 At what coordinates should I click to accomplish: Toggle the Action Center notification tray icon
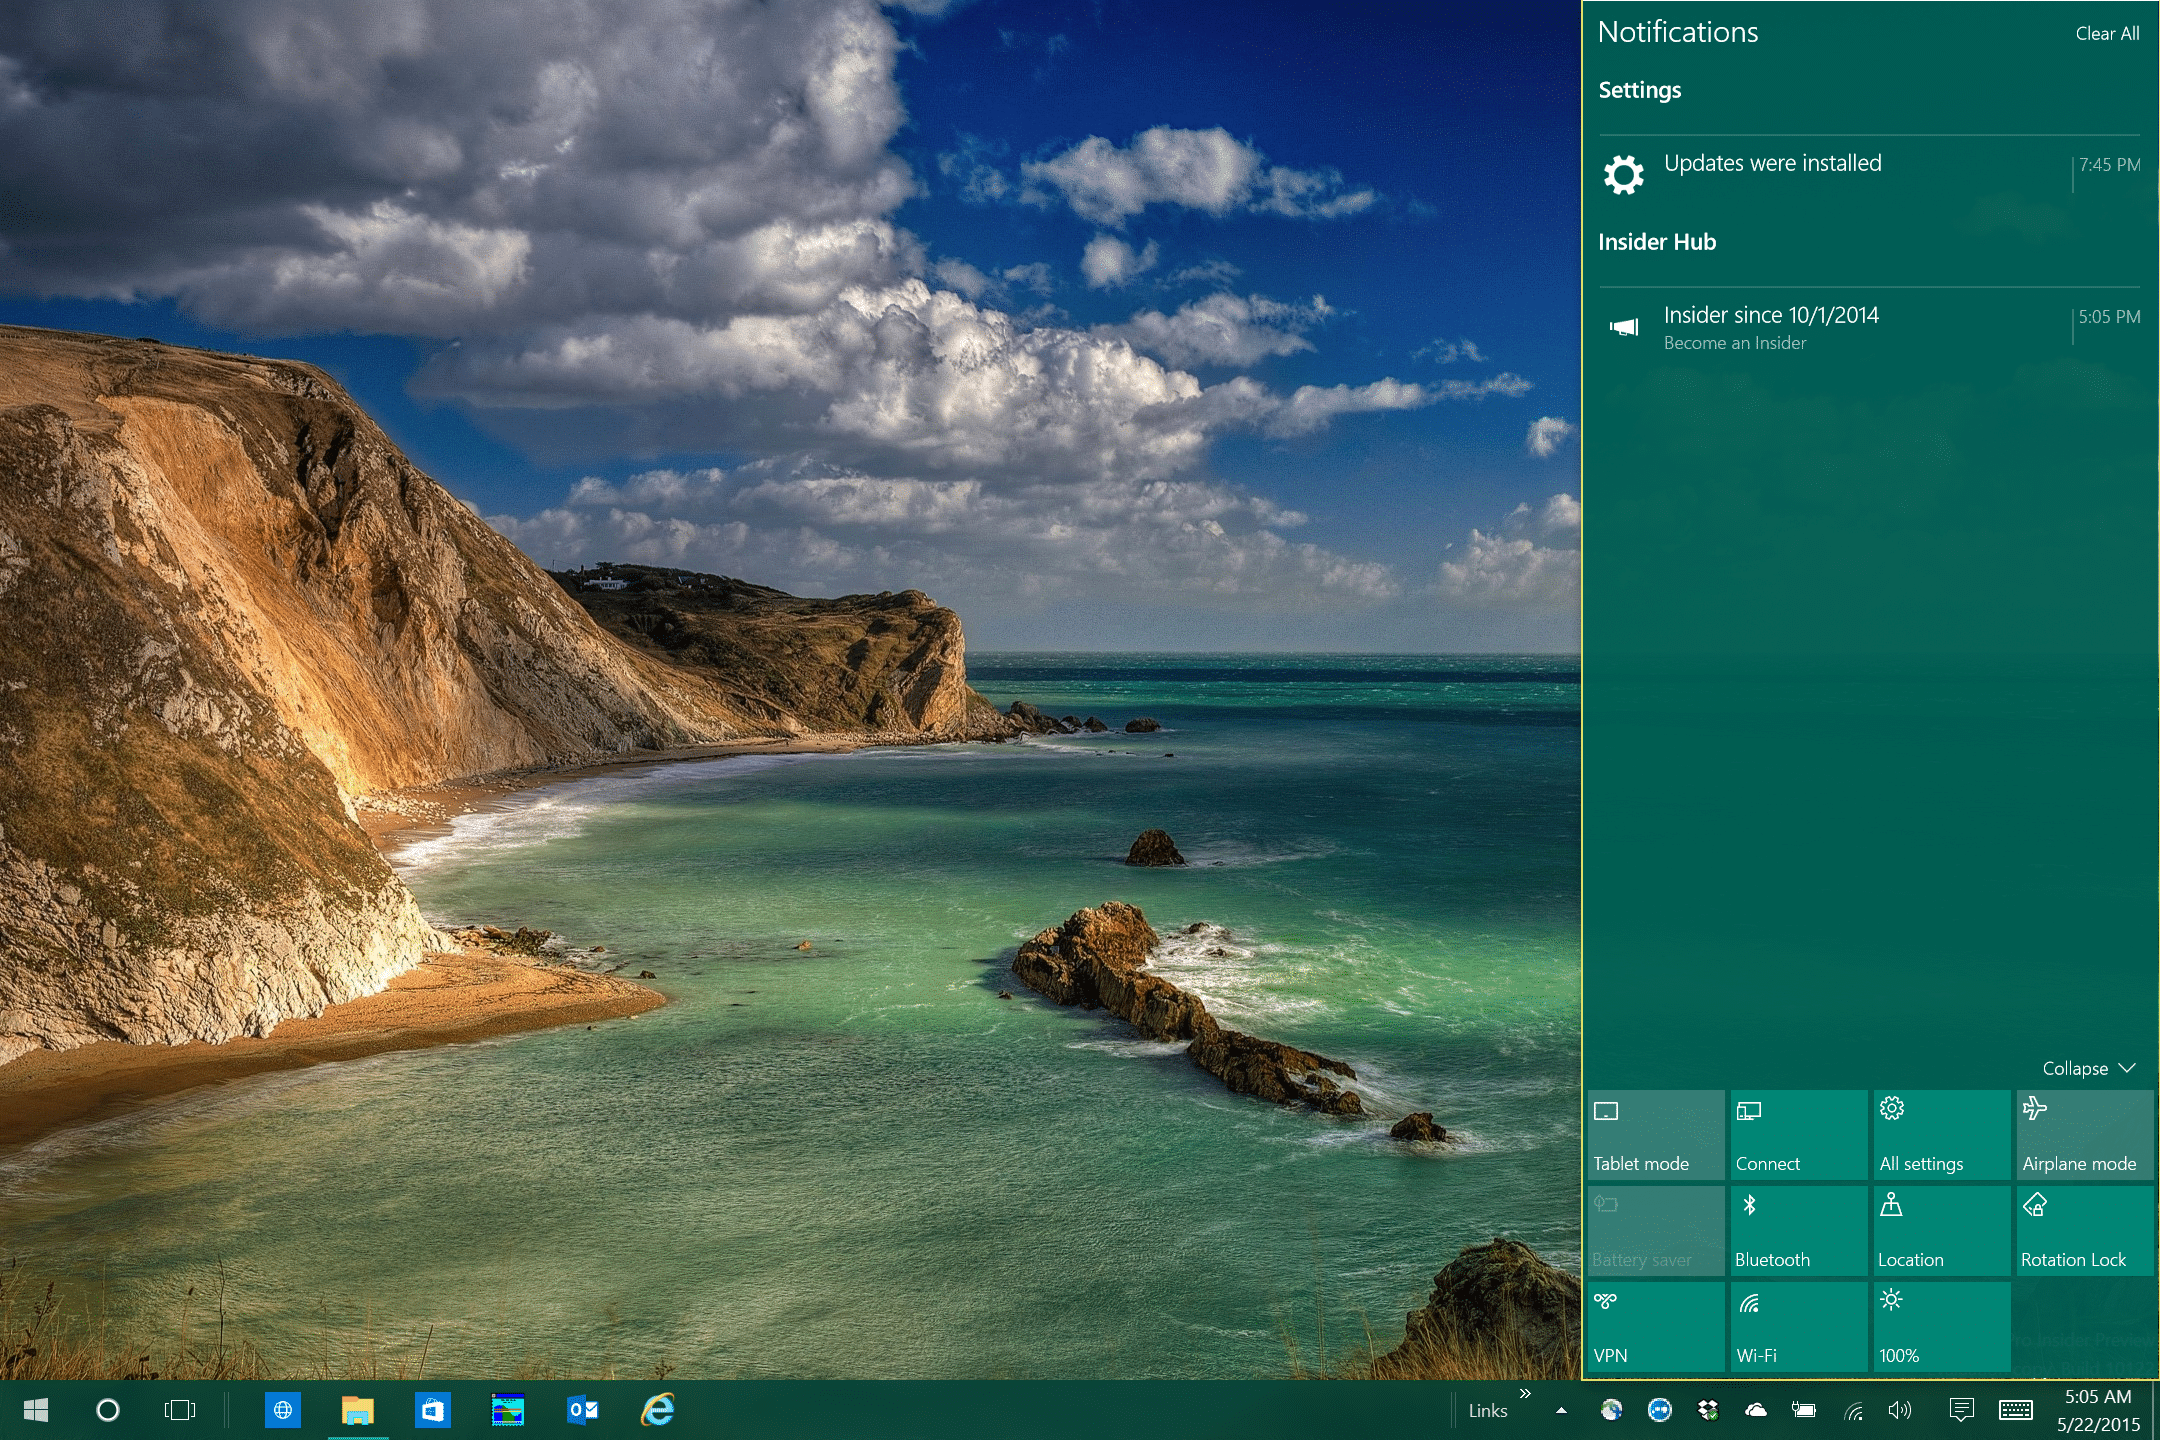1962,1410
